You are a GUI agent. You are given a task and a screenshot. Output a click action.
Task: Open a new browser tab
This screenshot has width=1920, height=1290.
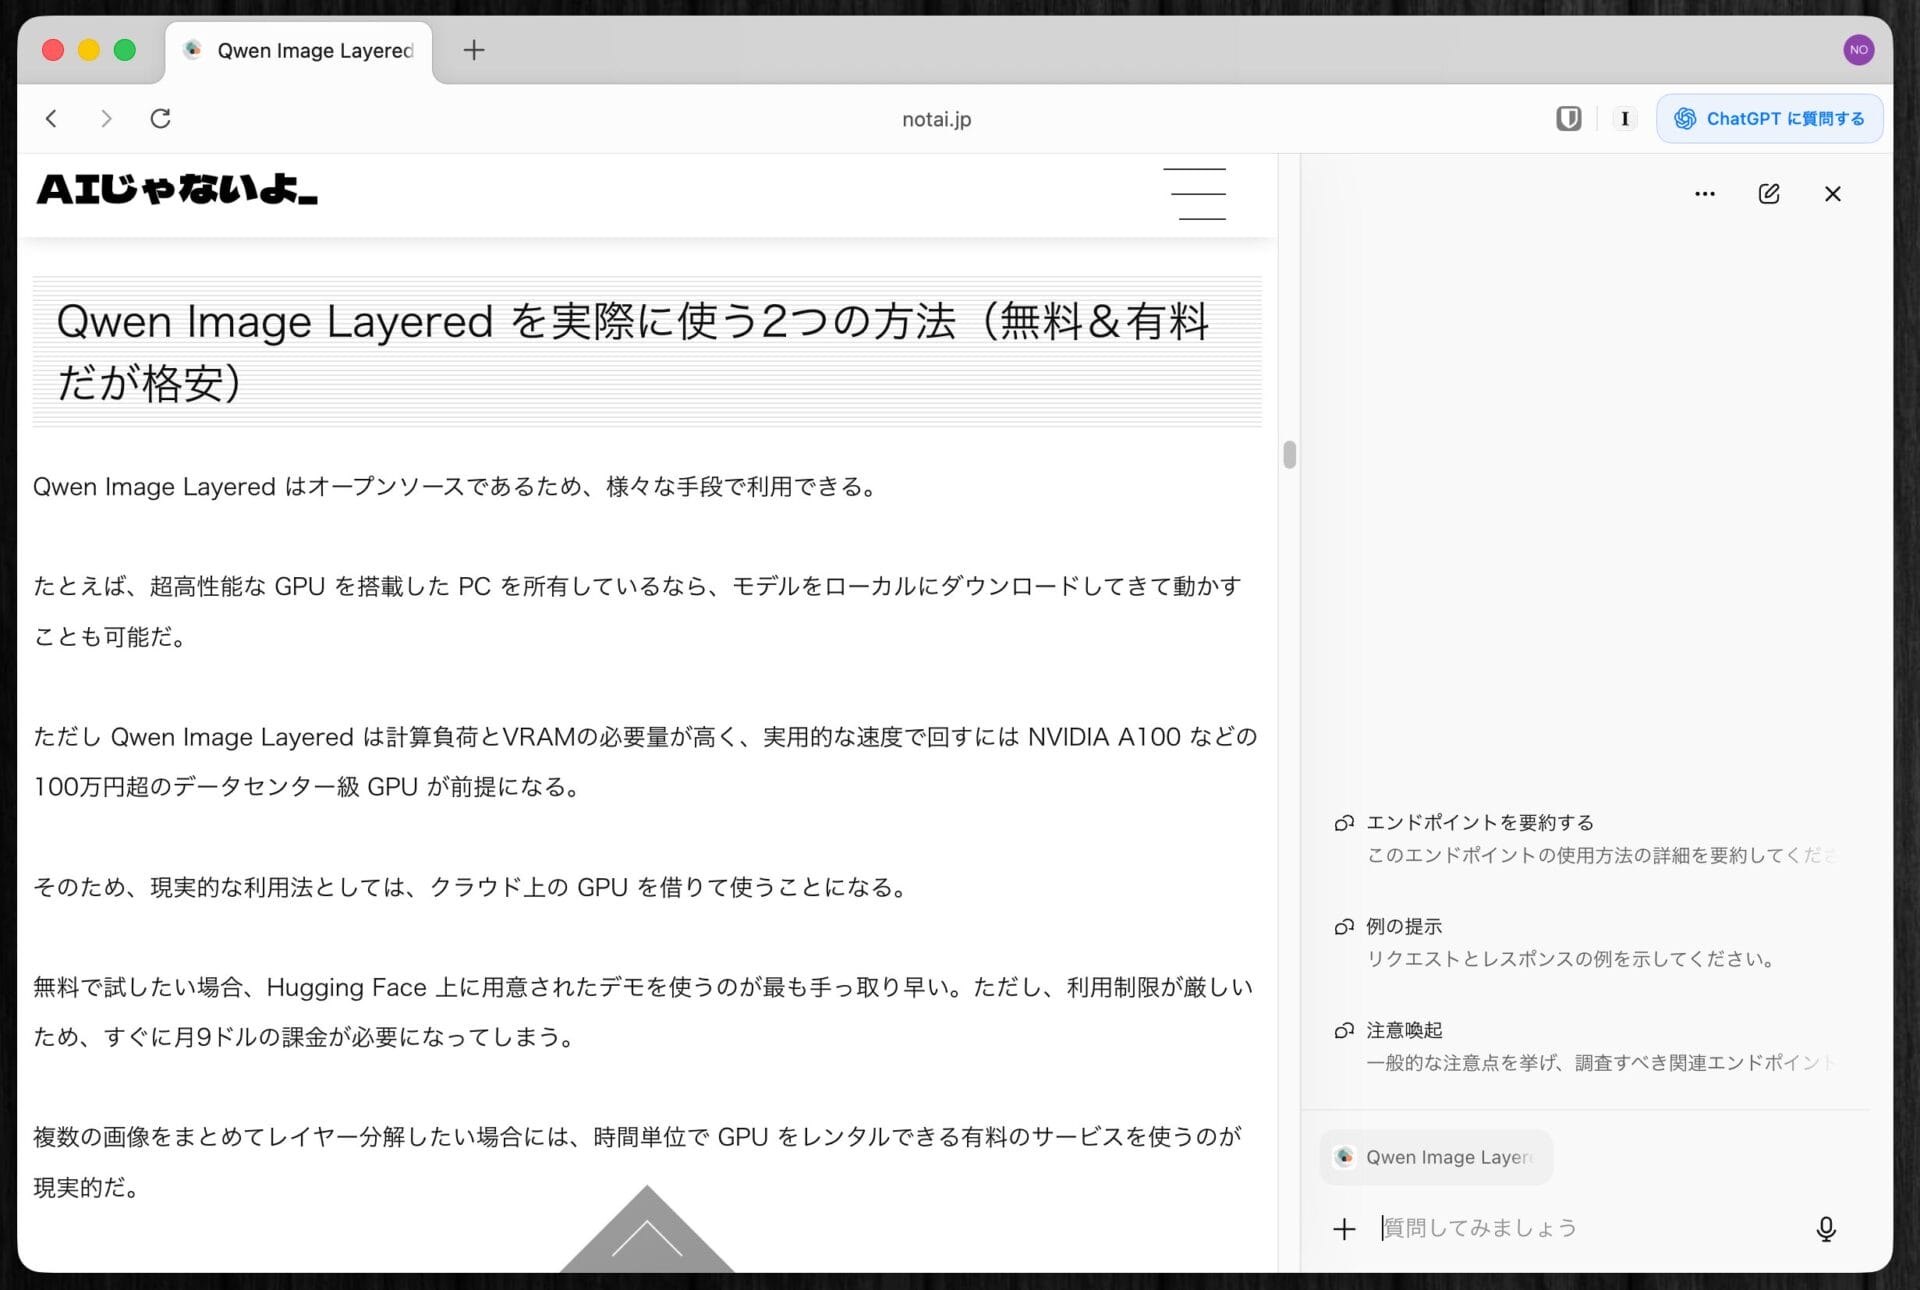[474, 50]
